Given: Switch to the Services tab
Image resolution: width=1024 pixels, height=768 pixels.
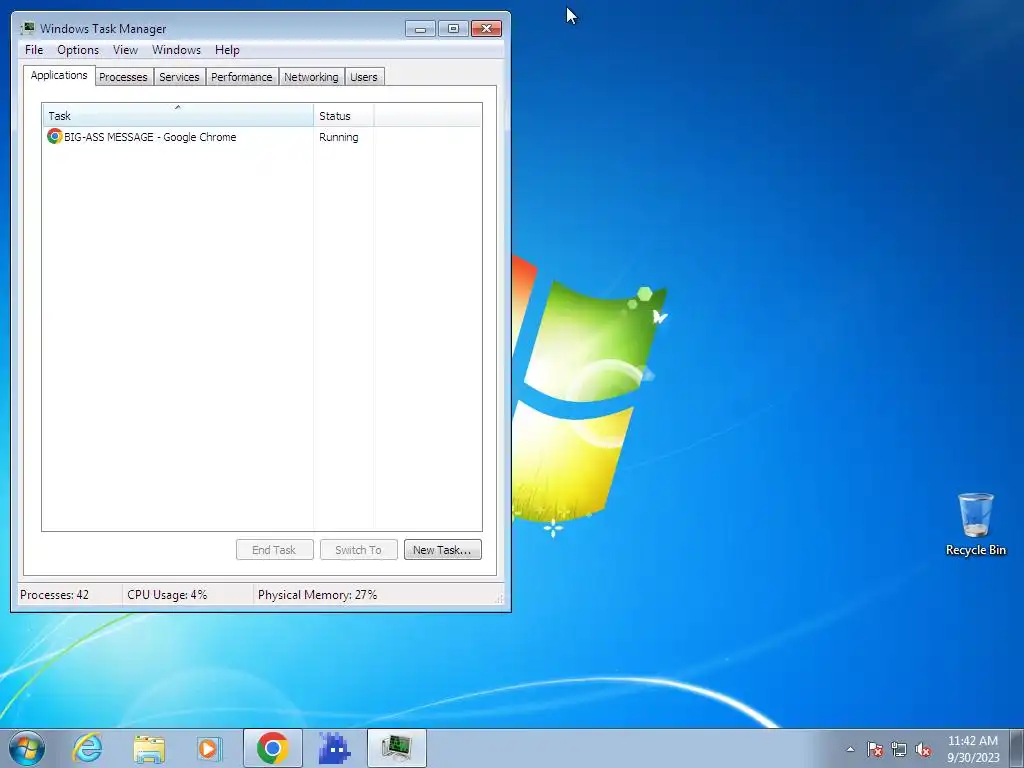Looking at the screenshot, I should click(x=179, y=77).
